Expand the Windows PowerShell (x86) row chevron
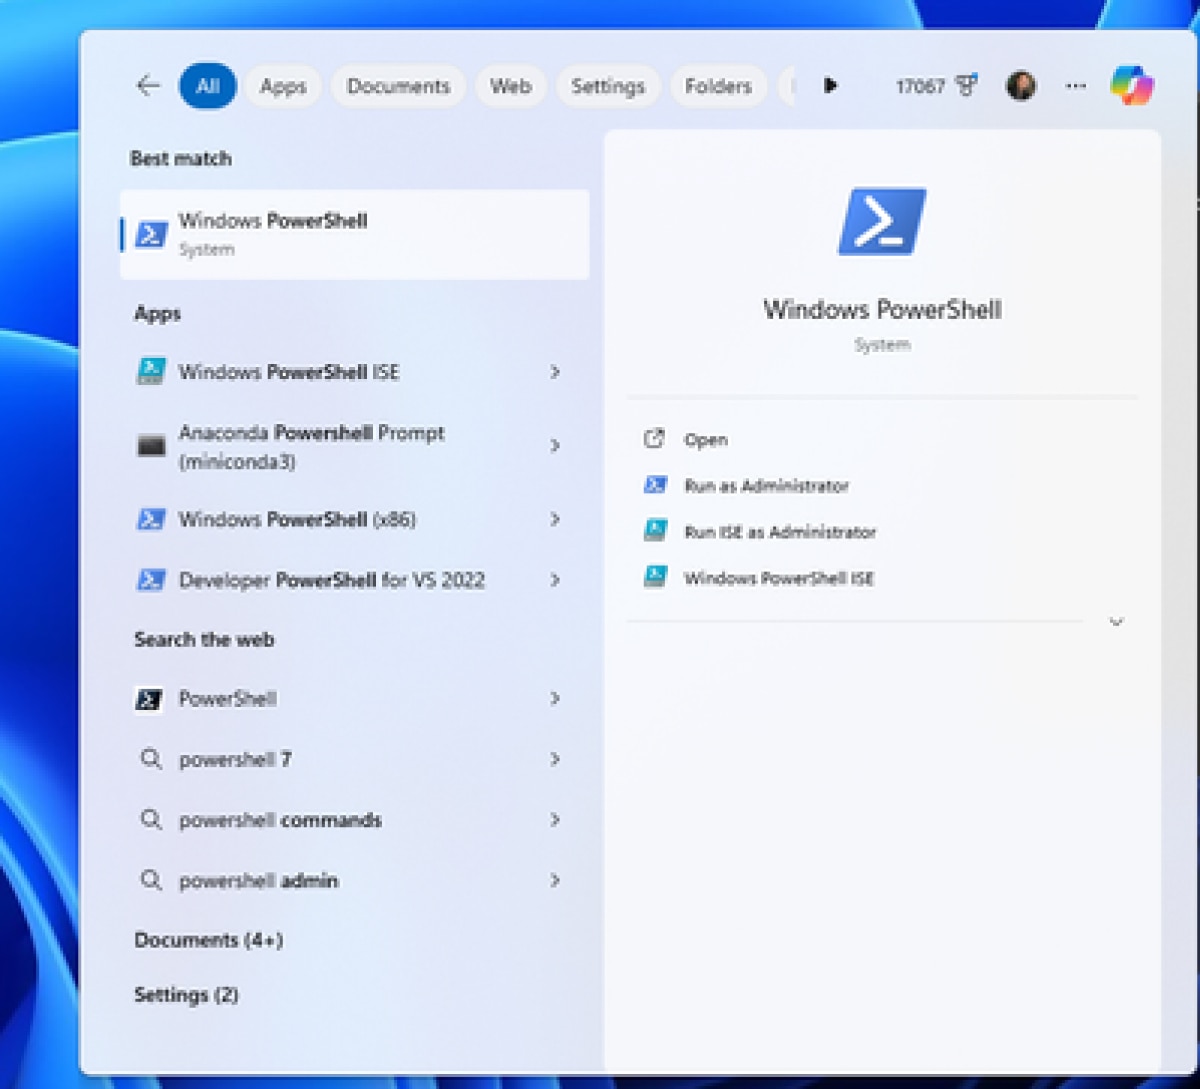Viewport: 1200px width, 1089px height. click(x=555, y=519)
